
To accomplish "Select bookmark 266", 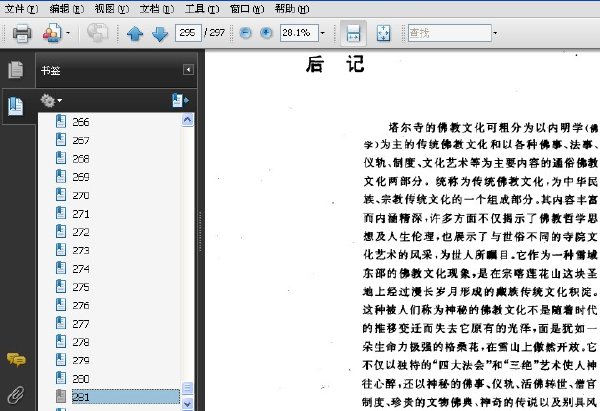I will tap(81, 122).
